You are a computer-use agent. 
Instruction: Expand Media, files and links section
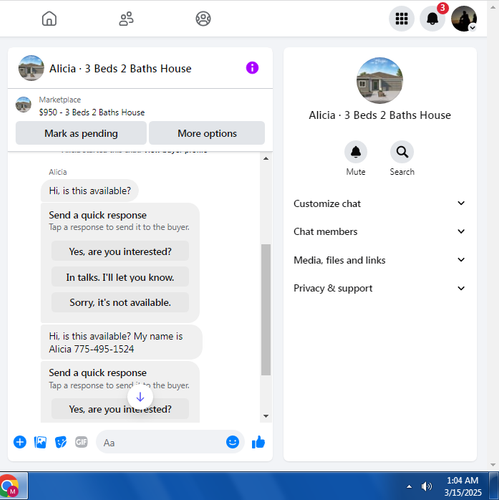tap(379, 260)
